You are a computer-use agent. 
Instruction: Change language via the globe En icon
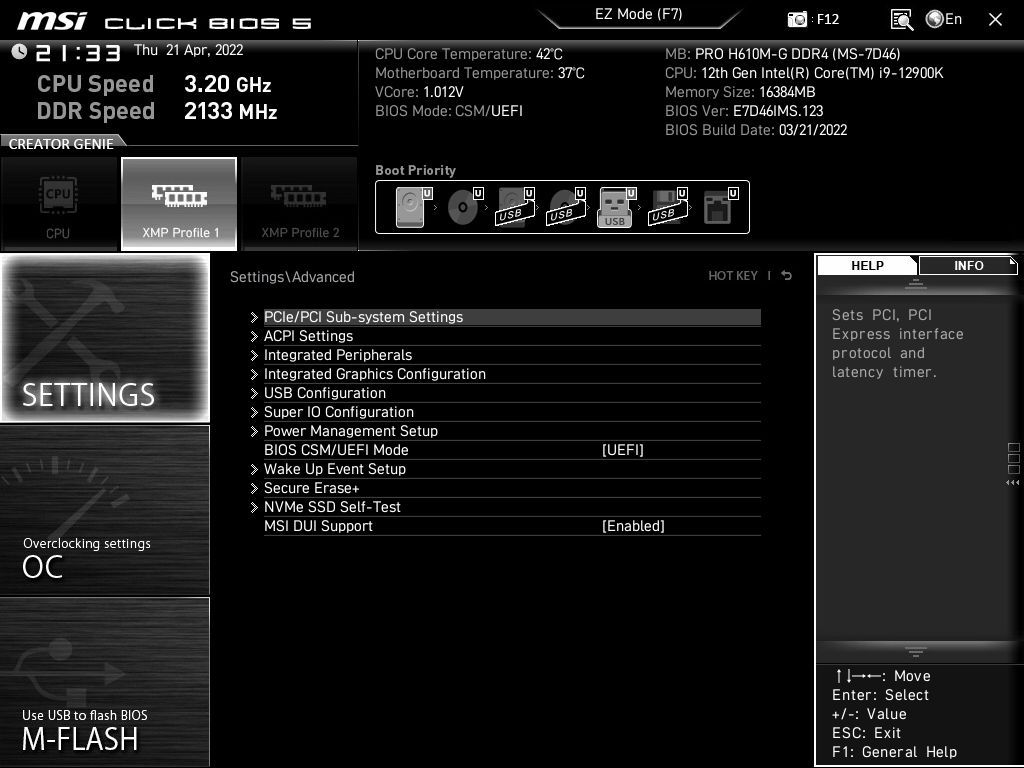(x=944, y=20)
